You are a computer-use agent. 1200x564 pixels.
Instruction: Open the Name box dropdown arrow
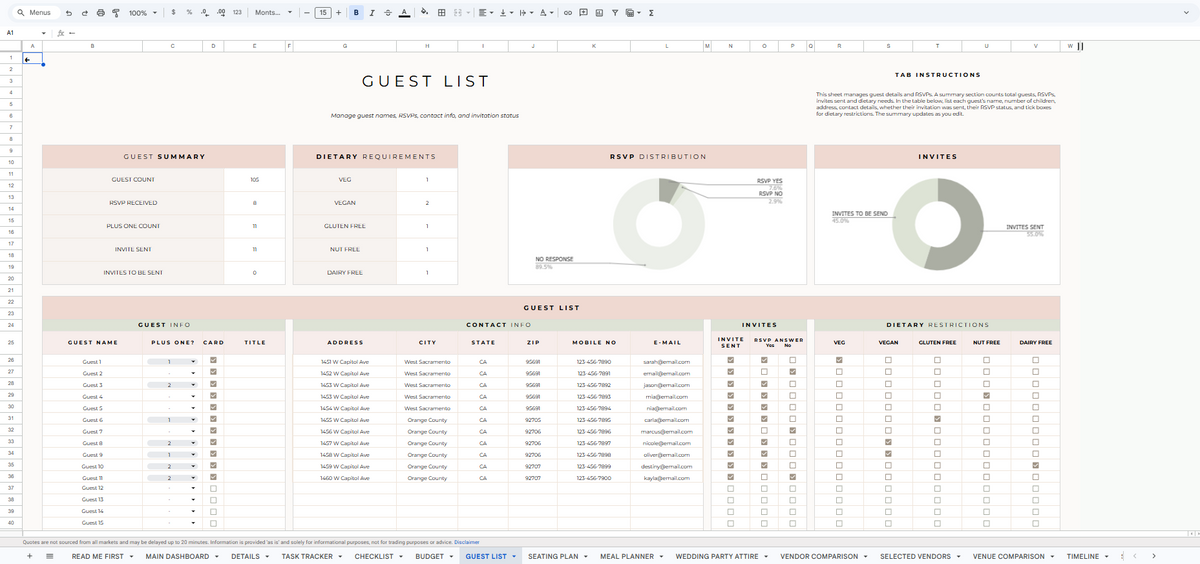[43, 33]
